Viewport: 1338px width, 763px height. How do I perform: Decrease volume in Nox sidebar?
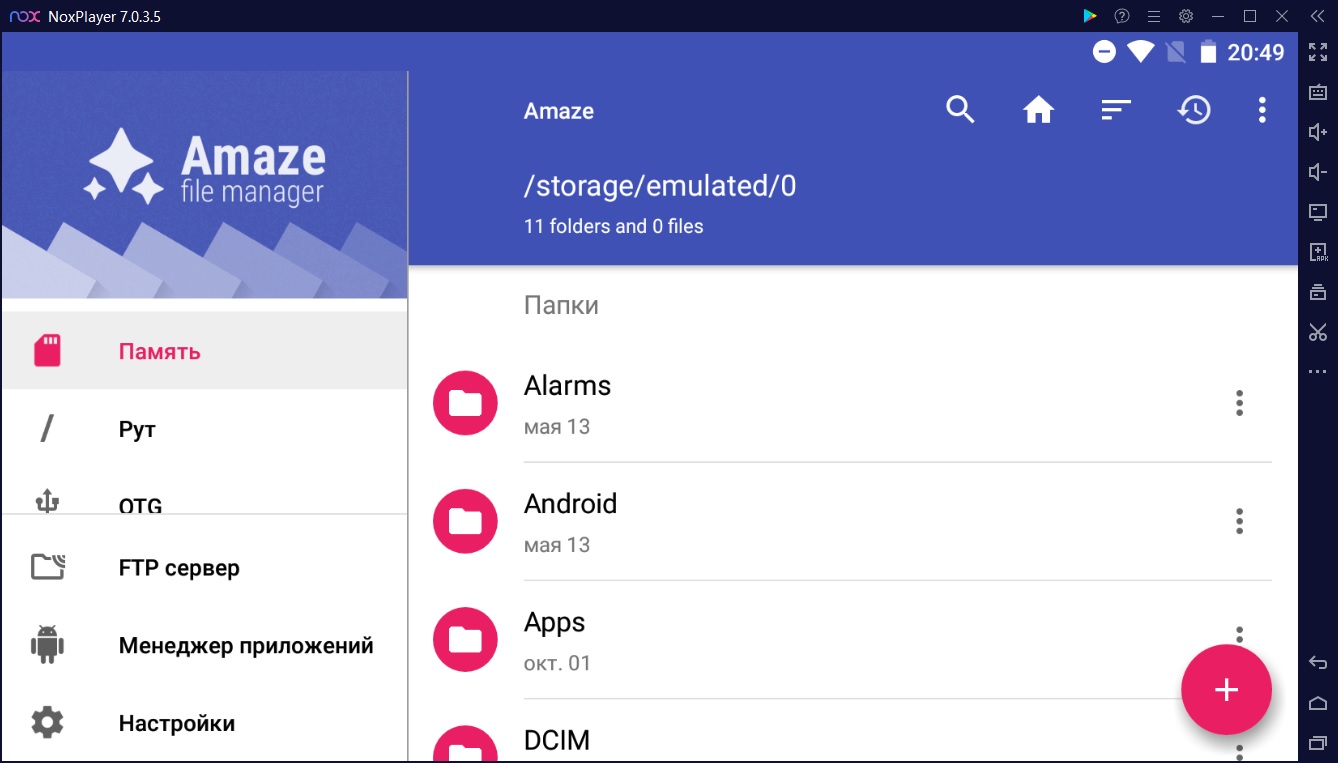pyautogui.click(x=1318, y=172)
